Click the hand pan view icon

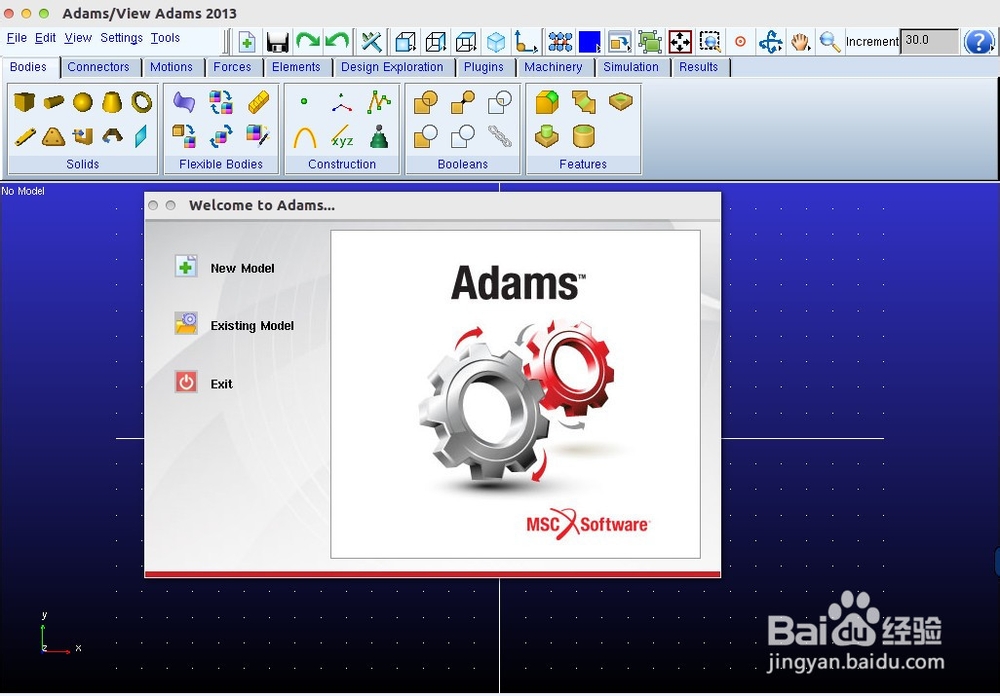click(x=800, y=42)
